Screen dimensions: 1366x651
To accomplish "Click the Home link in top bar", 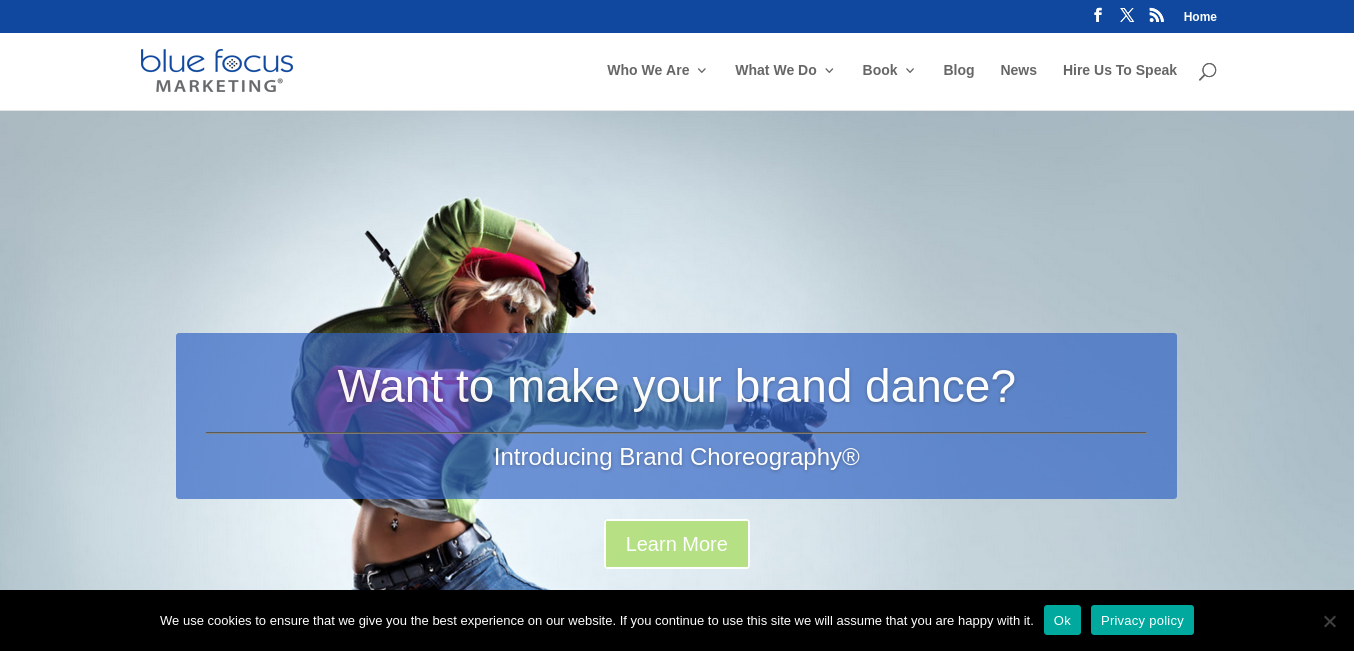I will 1200,17.
